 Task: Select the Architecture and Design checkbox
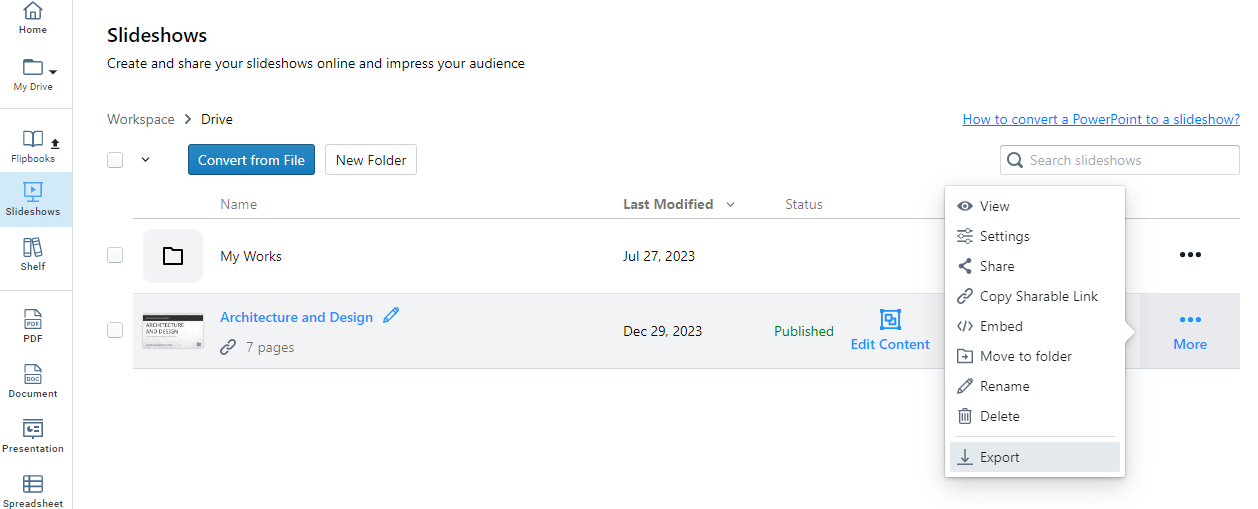coord(115,330)
